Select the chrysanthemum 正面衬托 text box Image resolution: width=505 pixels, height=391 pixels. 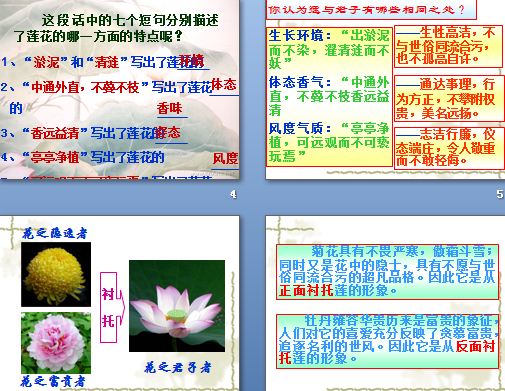(387, 272)
